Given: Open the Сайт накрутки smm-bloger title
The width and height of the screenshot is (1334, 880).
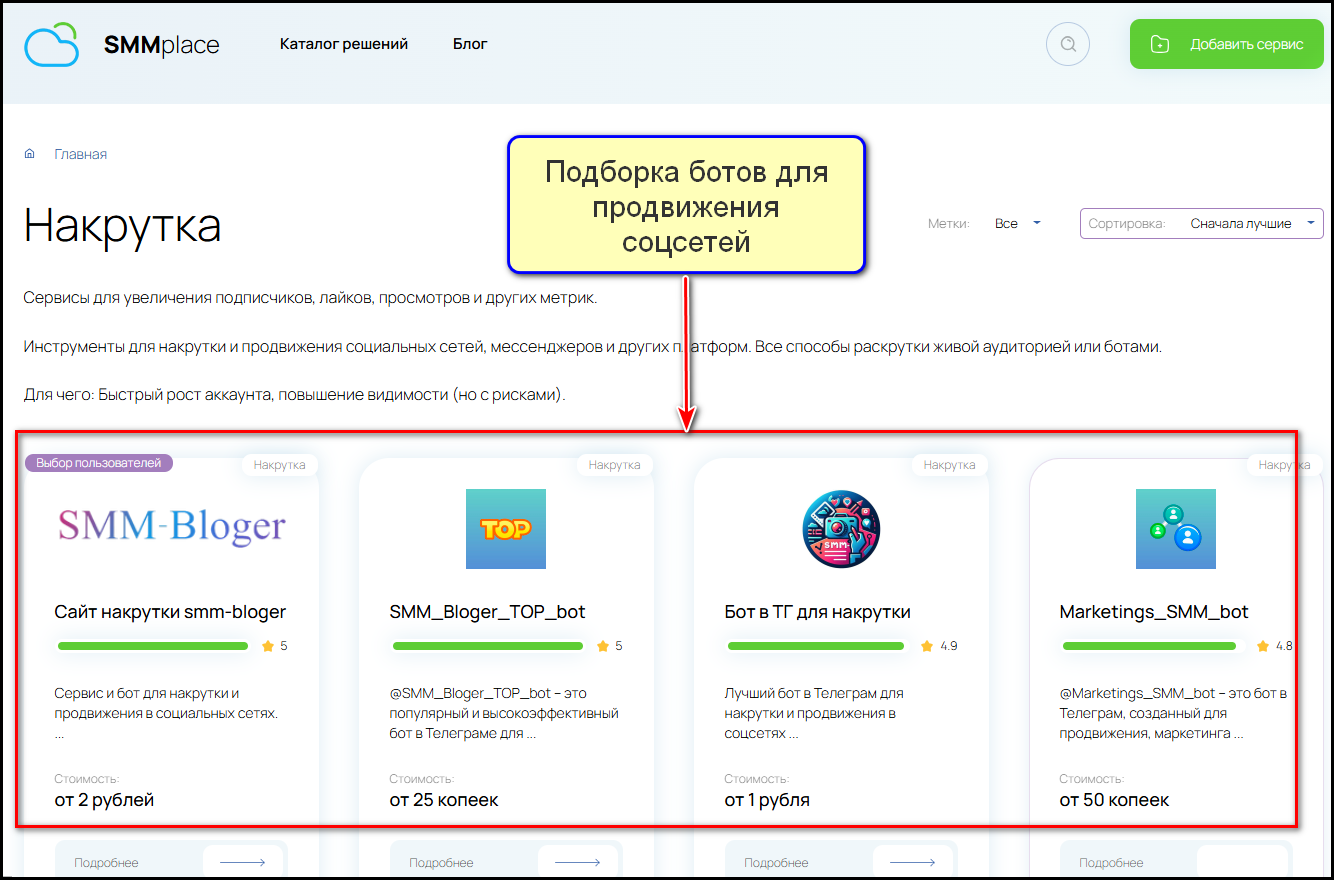Looking at the screenshot, I should point(170,612).
